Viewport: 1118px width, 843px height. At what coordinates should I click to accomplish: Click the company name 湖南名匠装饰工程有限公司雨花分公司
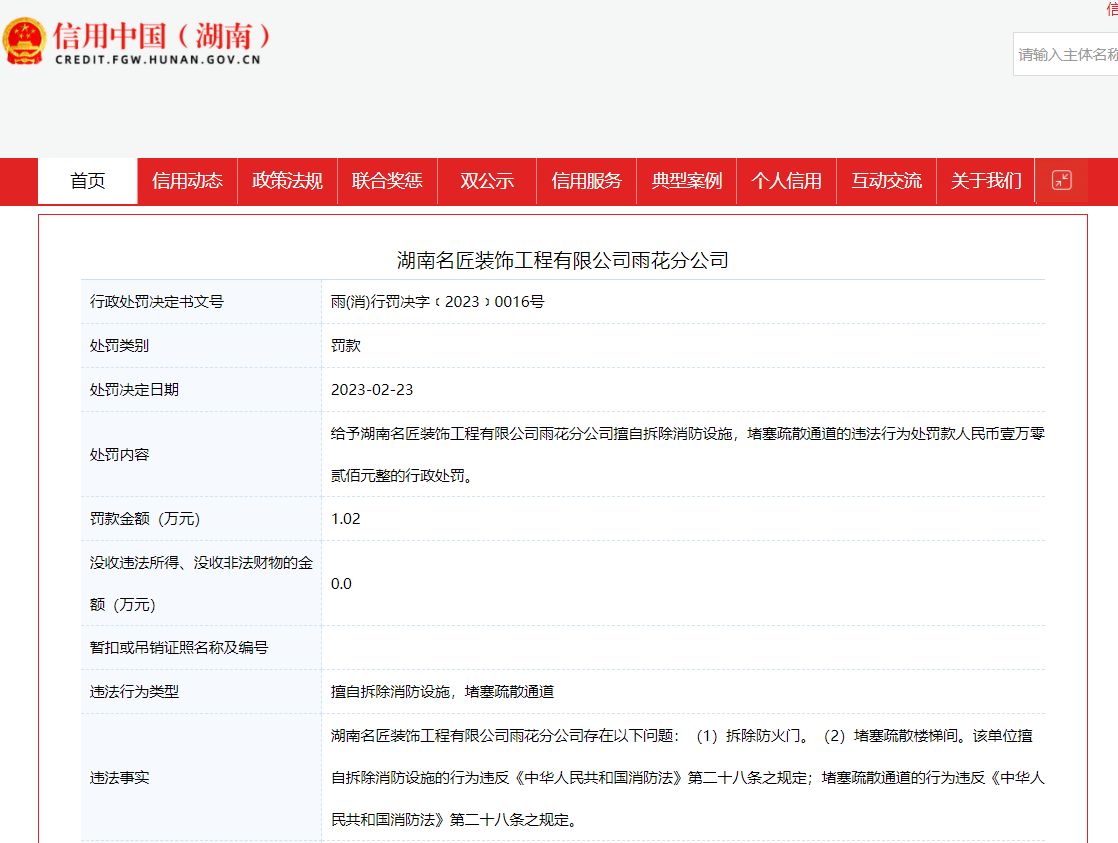coord(559,259)
